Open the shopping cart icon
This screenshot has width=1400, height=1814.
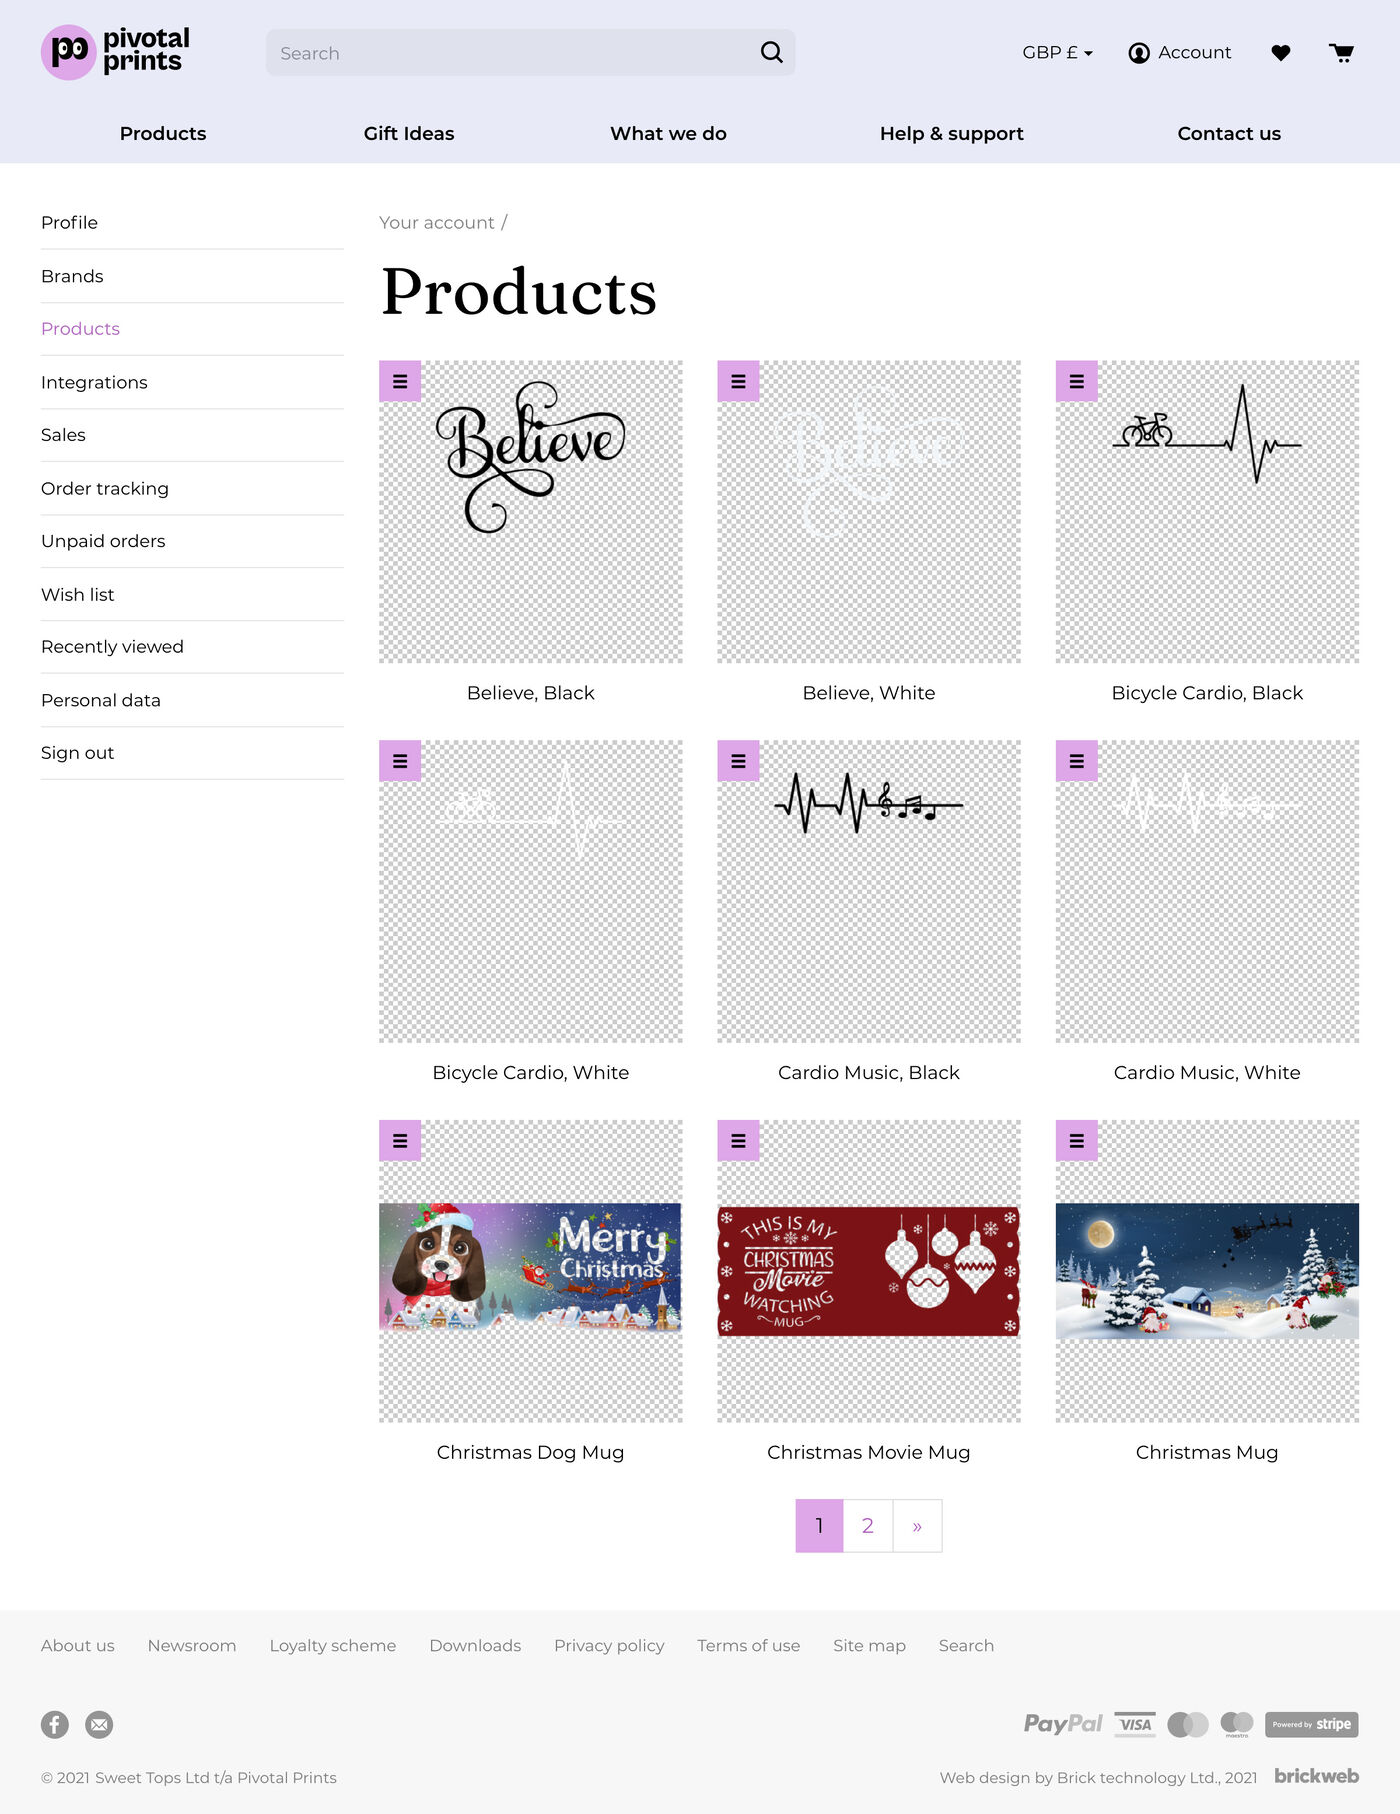pos(1340,52)
